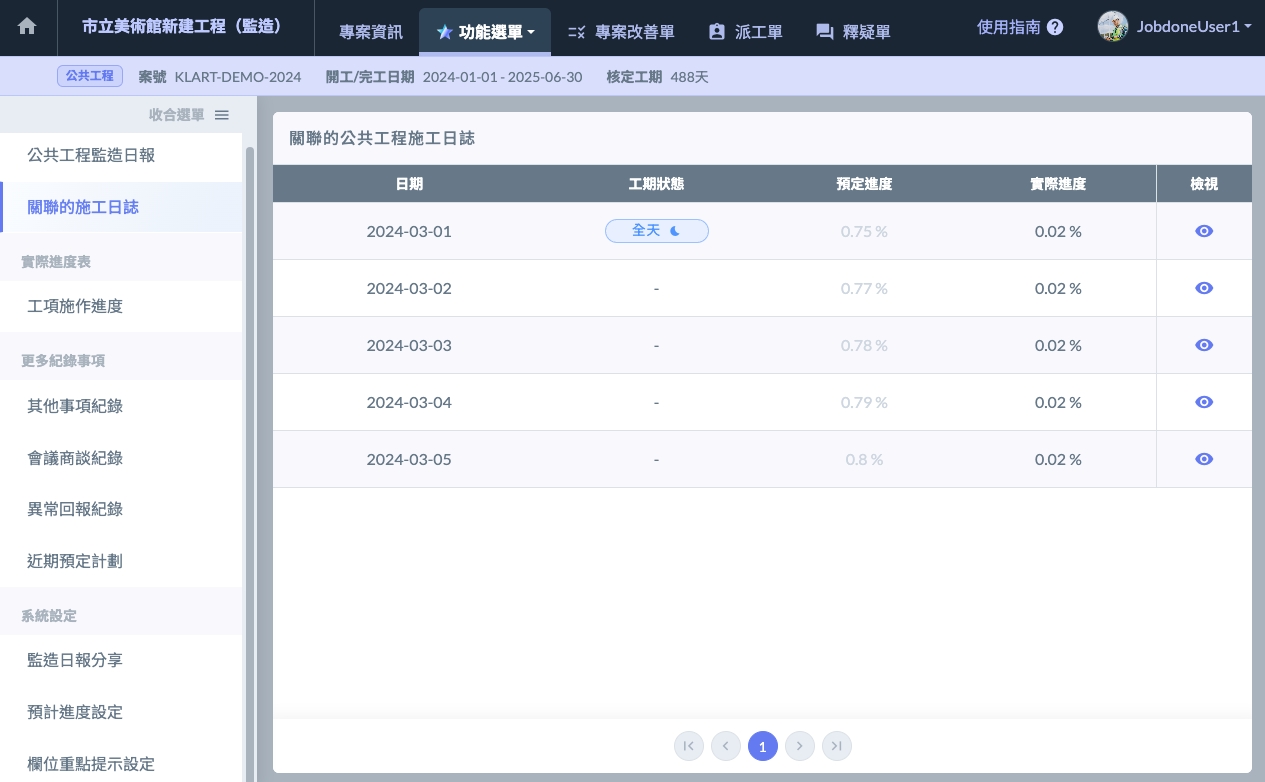This screenshot has height=782, width=1265.
Task: Open the 派工單 tab
Action: tap(745, 32)
